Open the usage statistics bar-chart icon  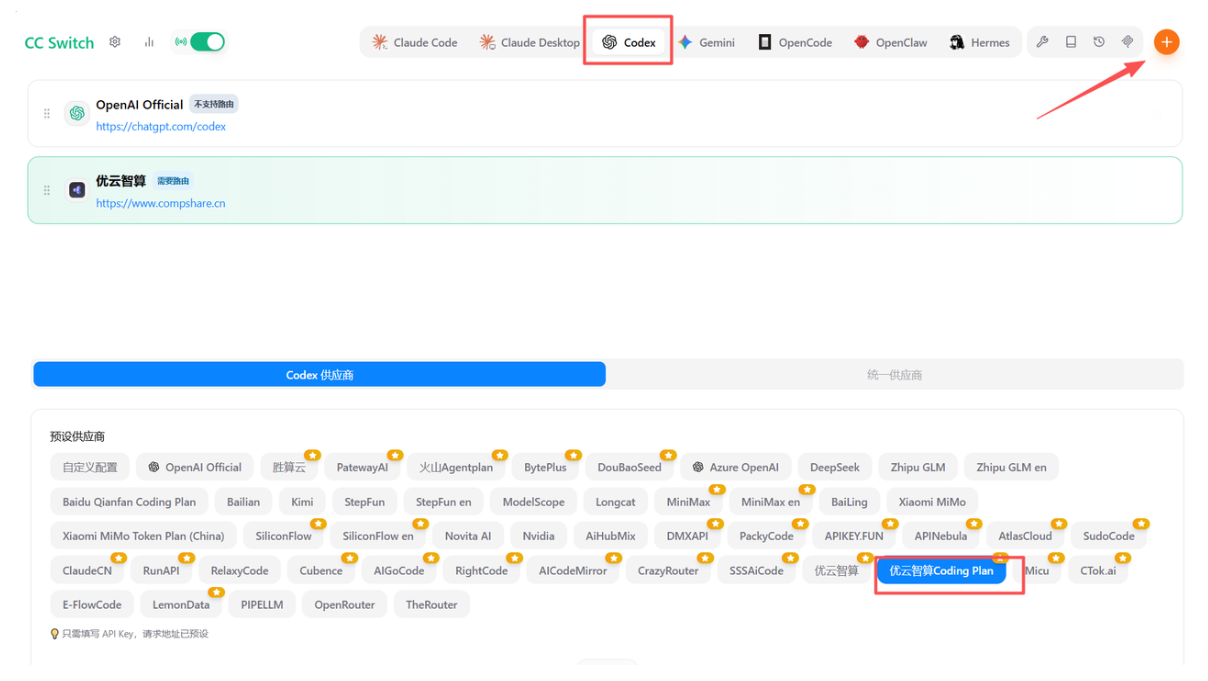(149, 42)
